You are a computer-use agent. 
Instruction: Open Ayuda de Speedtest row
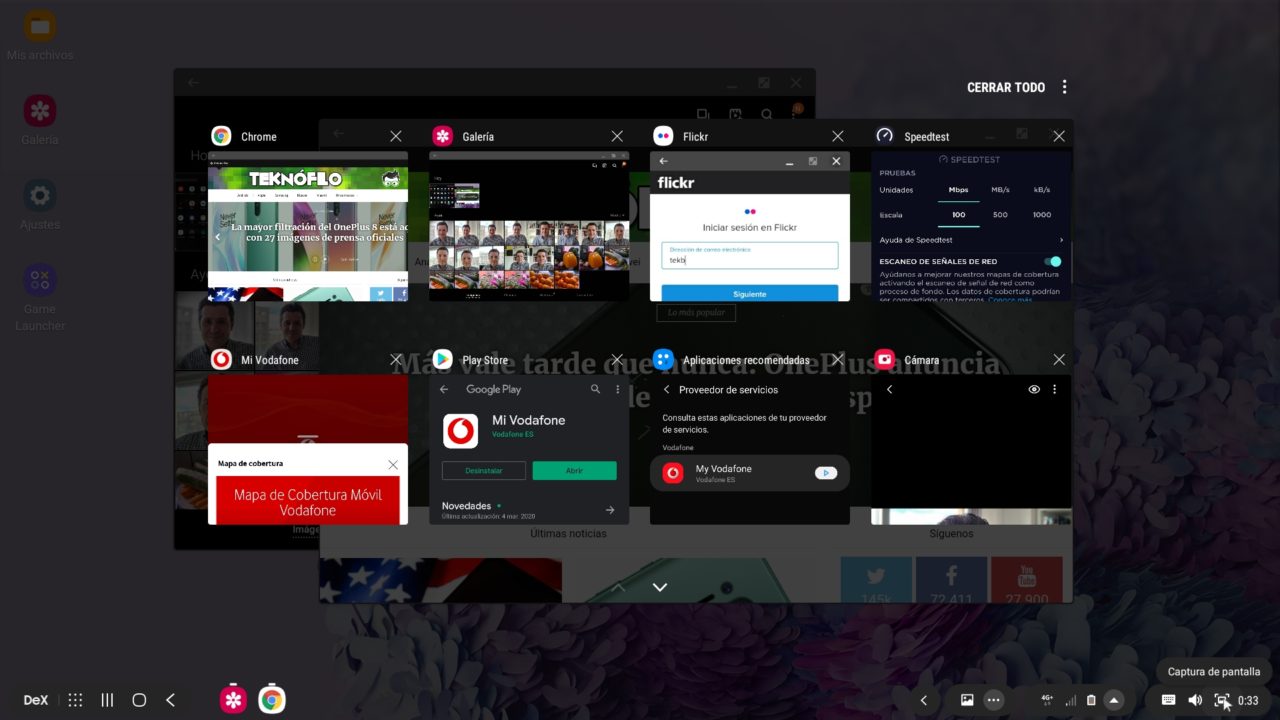click(x=971, y=240)
